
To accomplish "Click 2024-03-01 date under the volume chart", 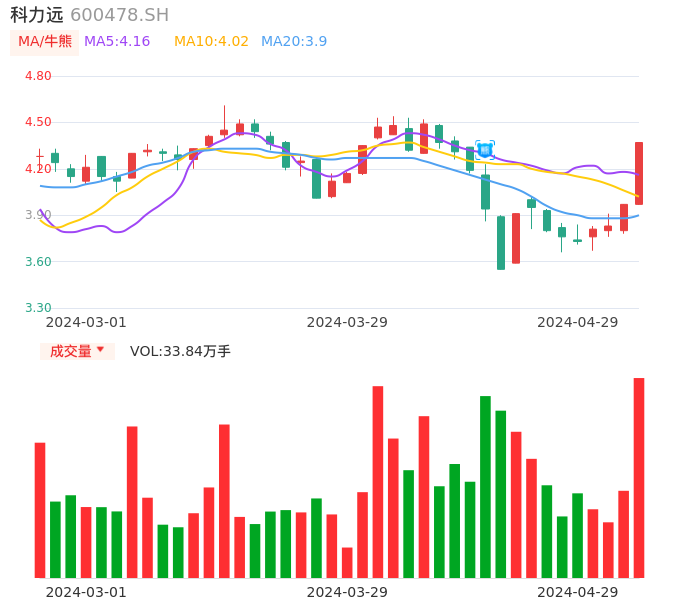I will [x=86, y=592].
